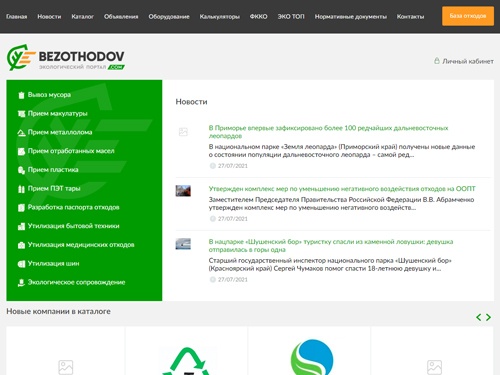Click the thumbnail of the ООПТ news
Screen dimensions: 500x375
tap(183, 191)
